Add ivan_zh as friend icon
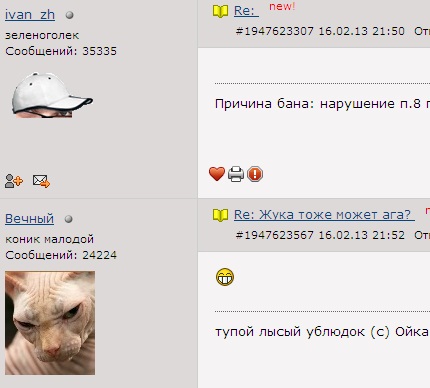 pos(14,181)
